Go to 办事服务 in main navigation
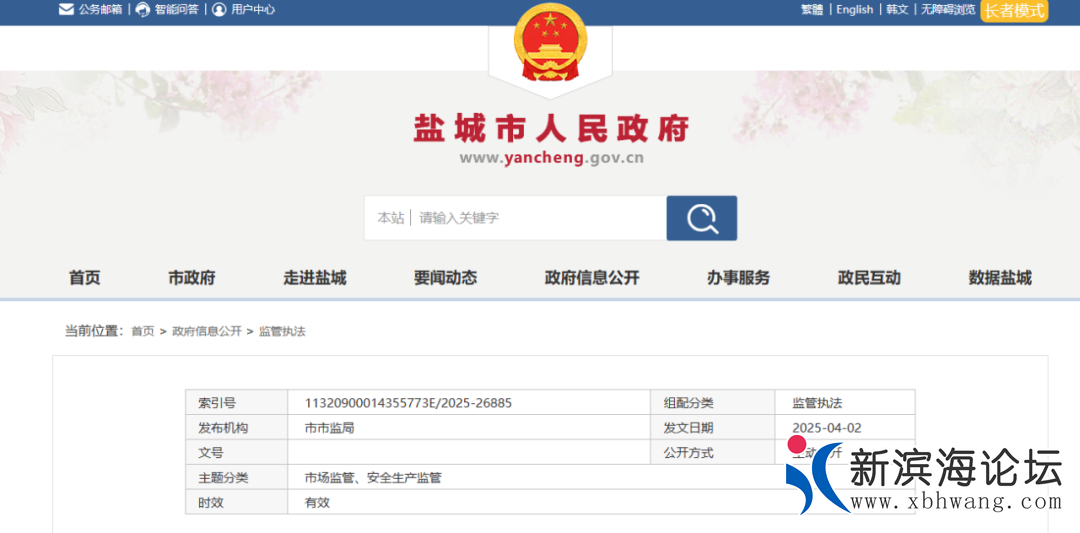The height and width of the screenshot is (533, 1080). (738, 278)
